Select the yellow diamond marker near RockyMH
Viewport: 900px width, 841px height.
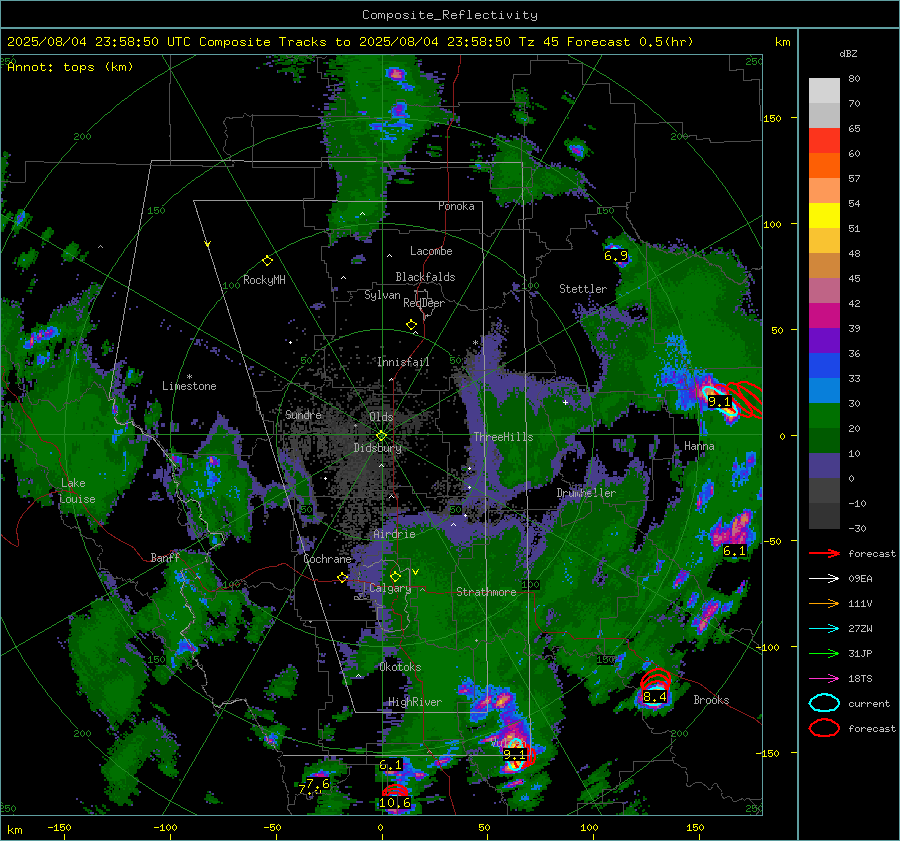pos(267,261)
